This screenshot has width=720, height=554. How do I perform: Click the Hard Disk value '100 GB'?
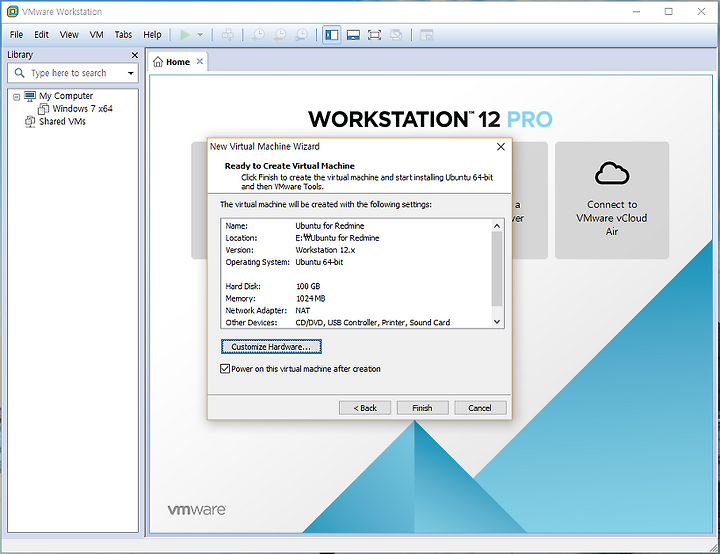[308, 286]
